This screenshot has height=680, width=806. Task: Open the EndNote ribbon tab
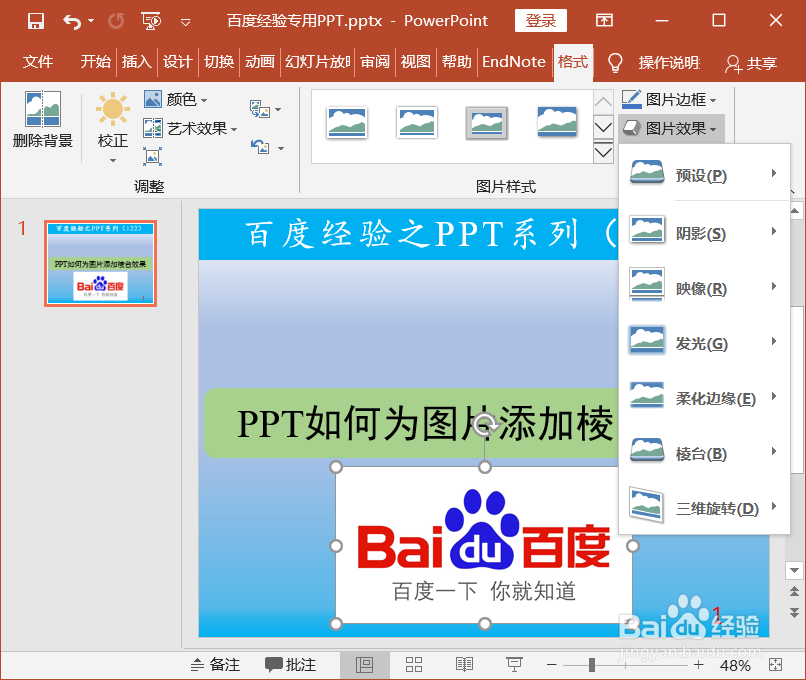tap(514, 62)
